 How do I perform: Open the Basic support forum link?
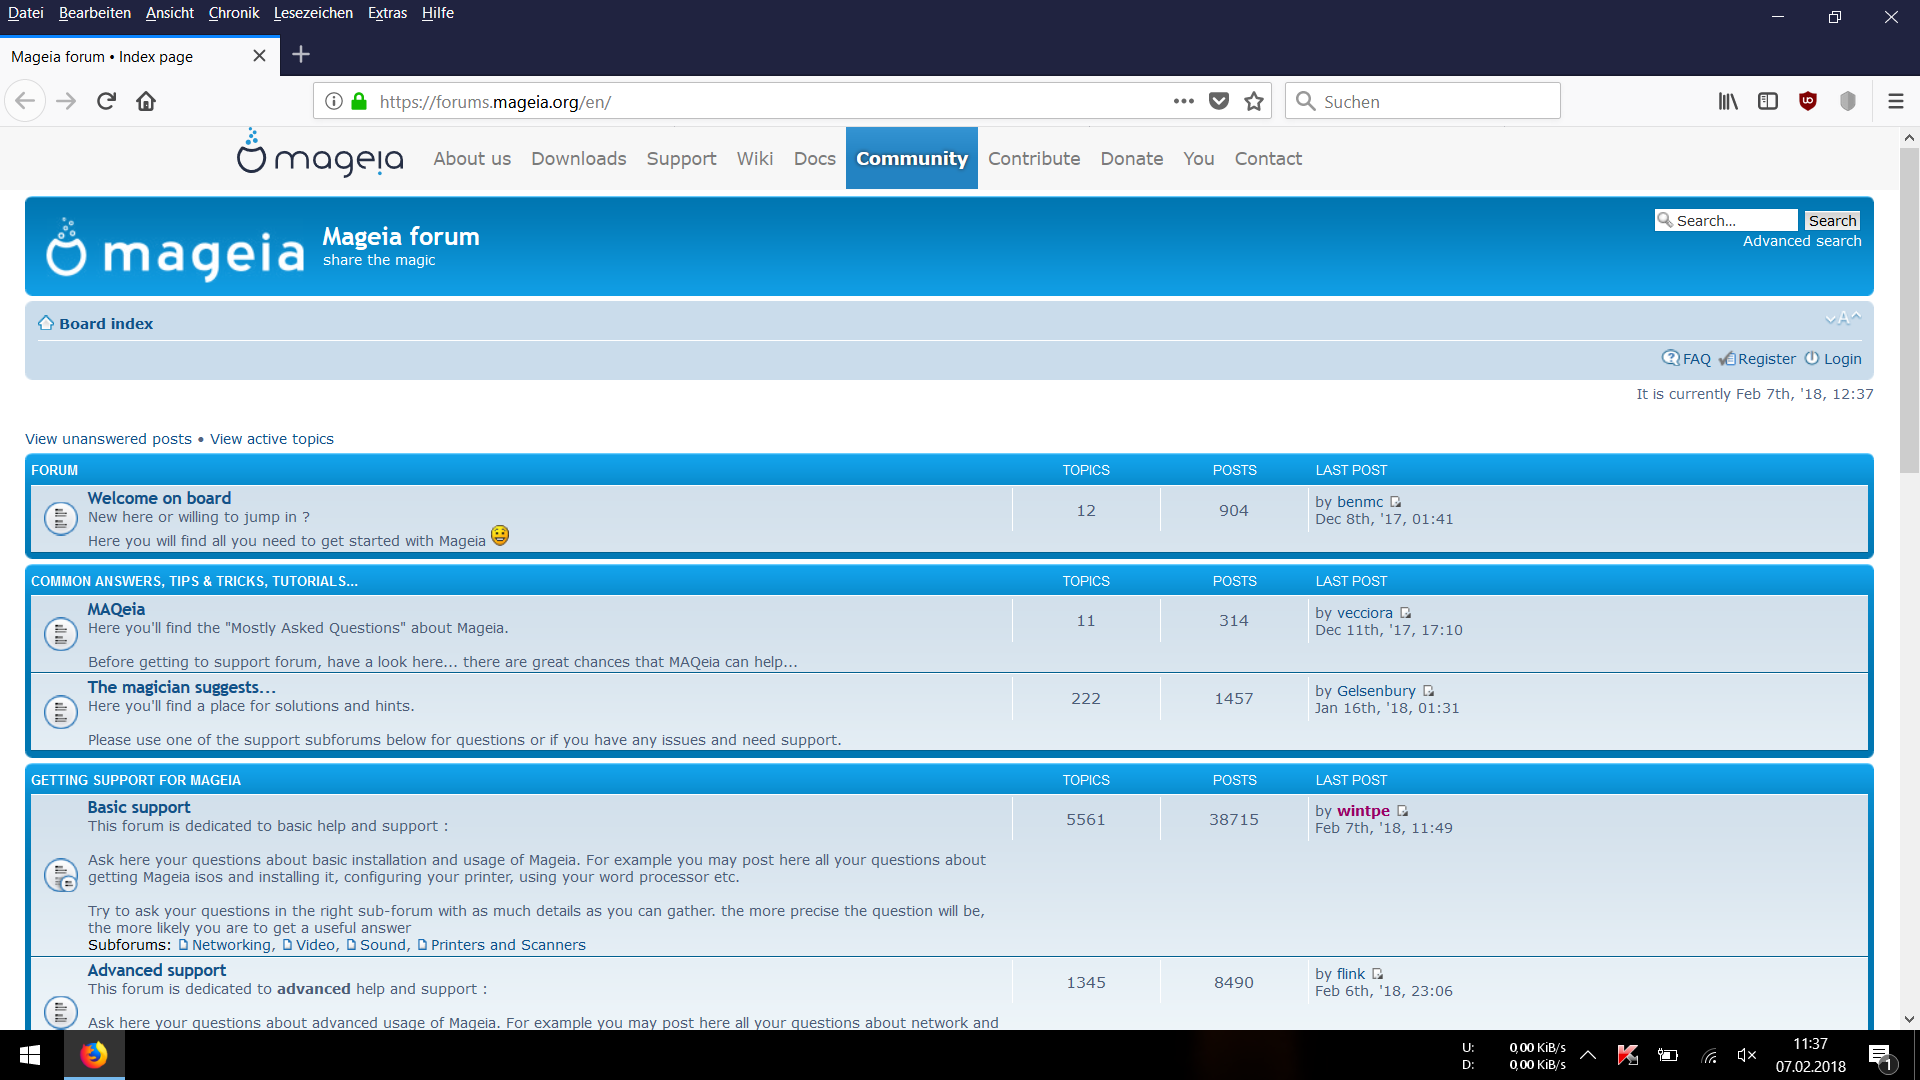pyautogui.click(x=139, y=807)
